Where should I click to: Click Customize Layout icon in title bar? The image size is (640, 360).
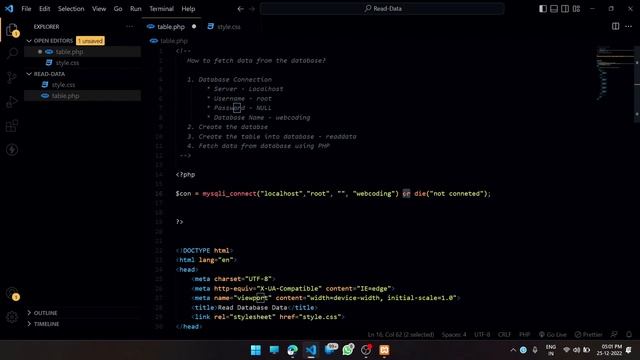click(x=576, y=9)
